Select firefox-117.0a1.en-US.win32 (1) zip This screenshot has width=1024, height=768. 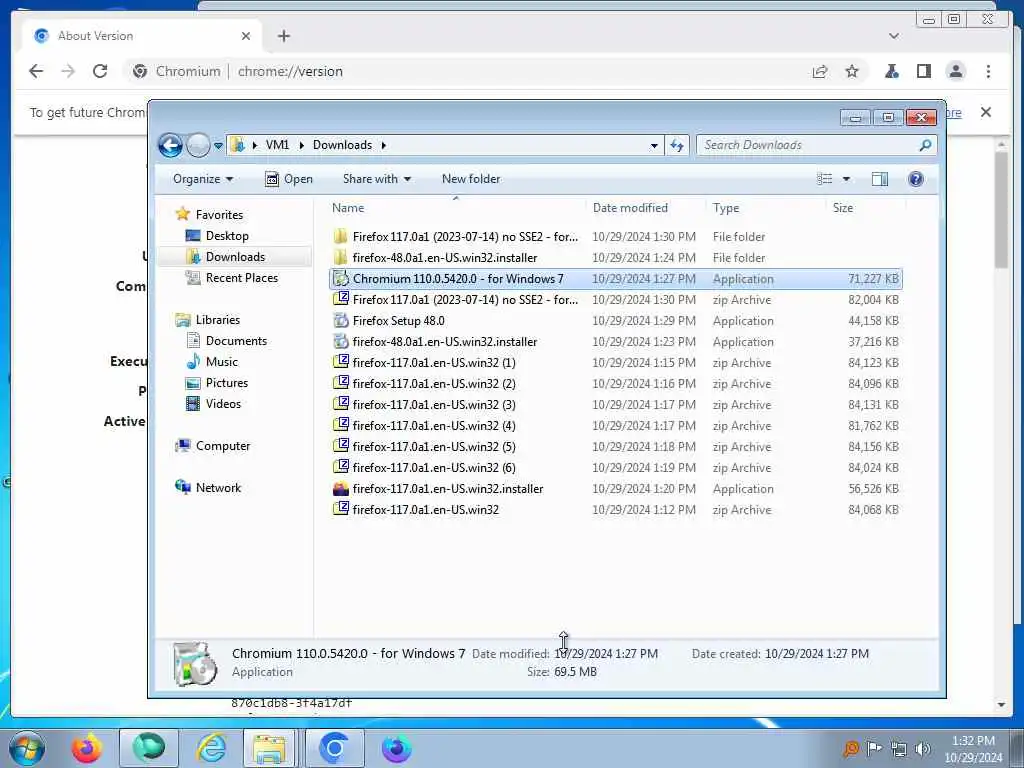pos(616,362)
